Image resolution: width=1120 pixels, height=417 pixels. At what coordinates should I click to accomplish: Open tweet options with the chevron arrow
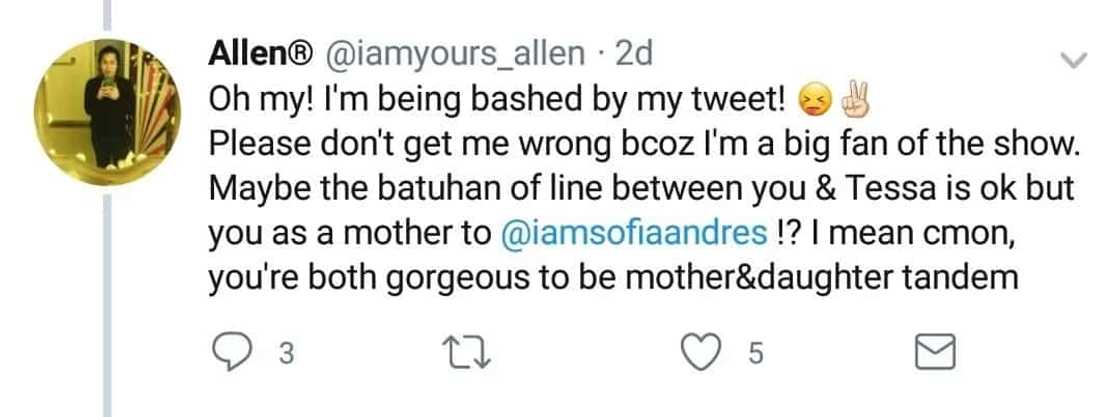click(x=1072, y=61)
